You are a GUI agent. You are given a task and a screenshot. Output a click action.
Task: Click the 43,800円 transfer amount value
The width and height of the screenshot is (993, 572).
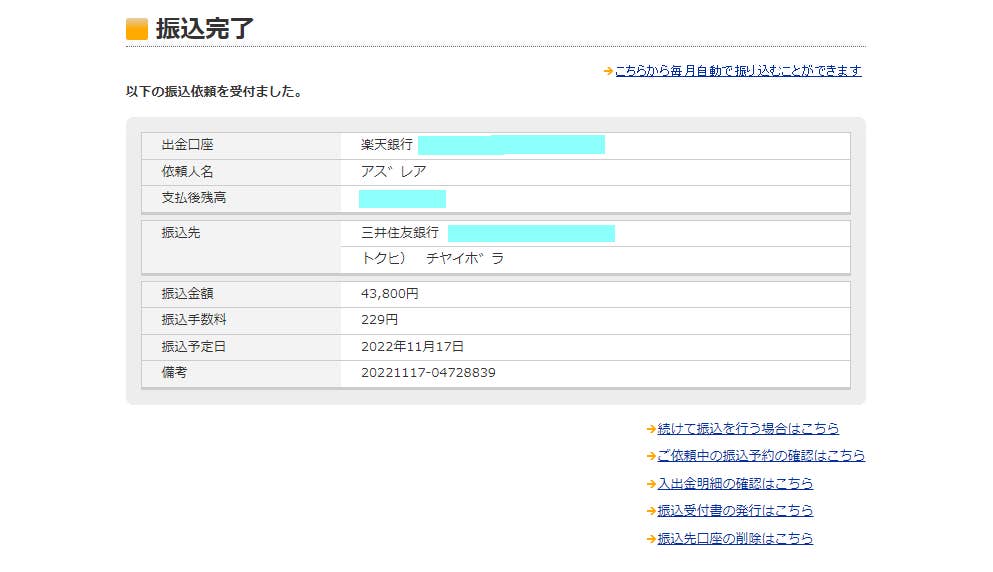390,294
